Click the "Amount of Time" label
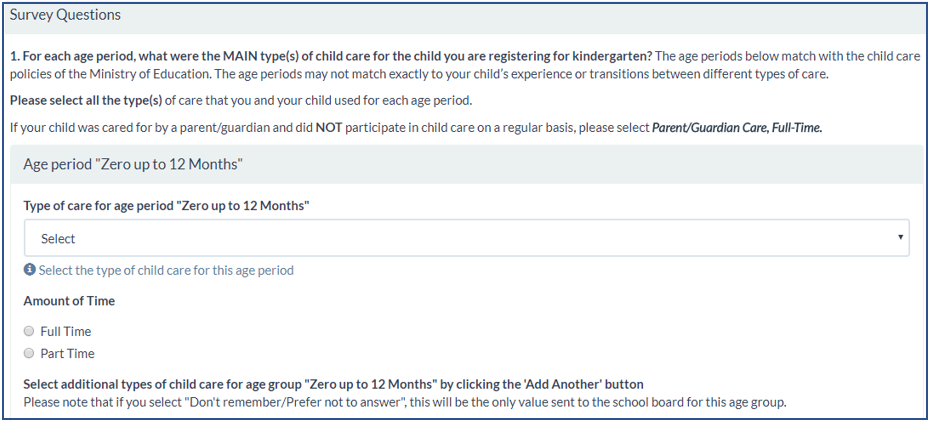 coord(69,301)
